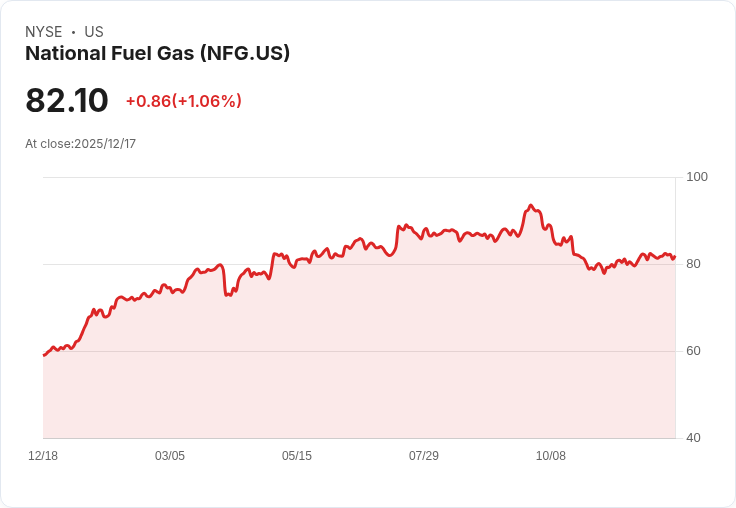Click the final endpoint of the price line
Image resolution: width=736 pixels, height=508 pixels.
point(675,256)
